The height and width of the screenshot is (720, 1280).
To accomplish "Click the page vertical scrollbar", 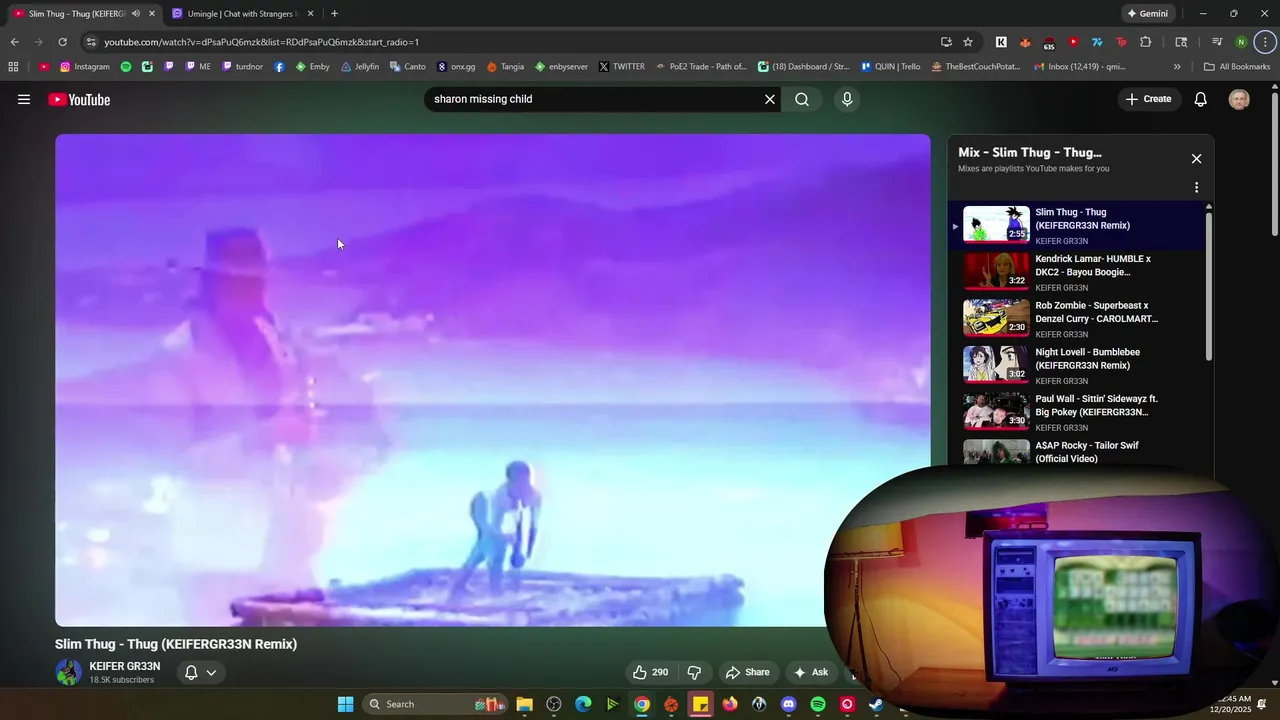I will tap(1275, 165).
